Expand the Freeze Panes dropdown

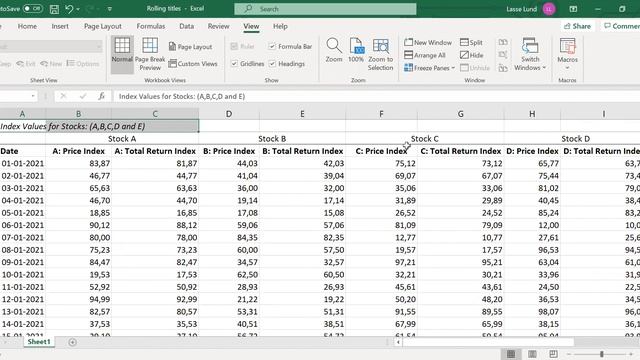(x=453, y=68)
